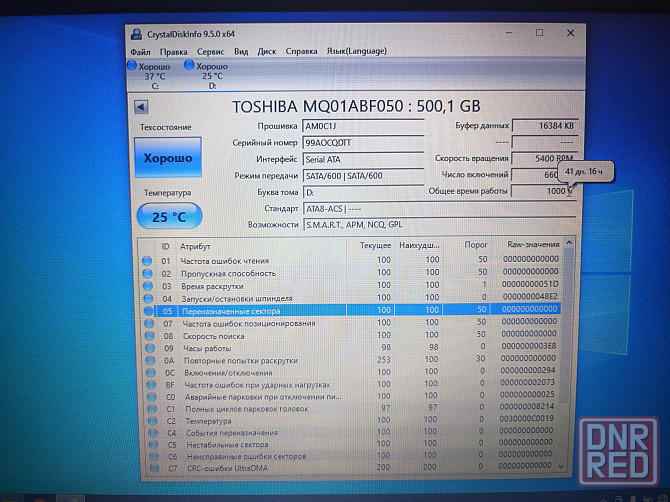Click status circle of attribute 0C
Image resolution: width=670 pixels, height=502 pixels.
click(151, 373)
